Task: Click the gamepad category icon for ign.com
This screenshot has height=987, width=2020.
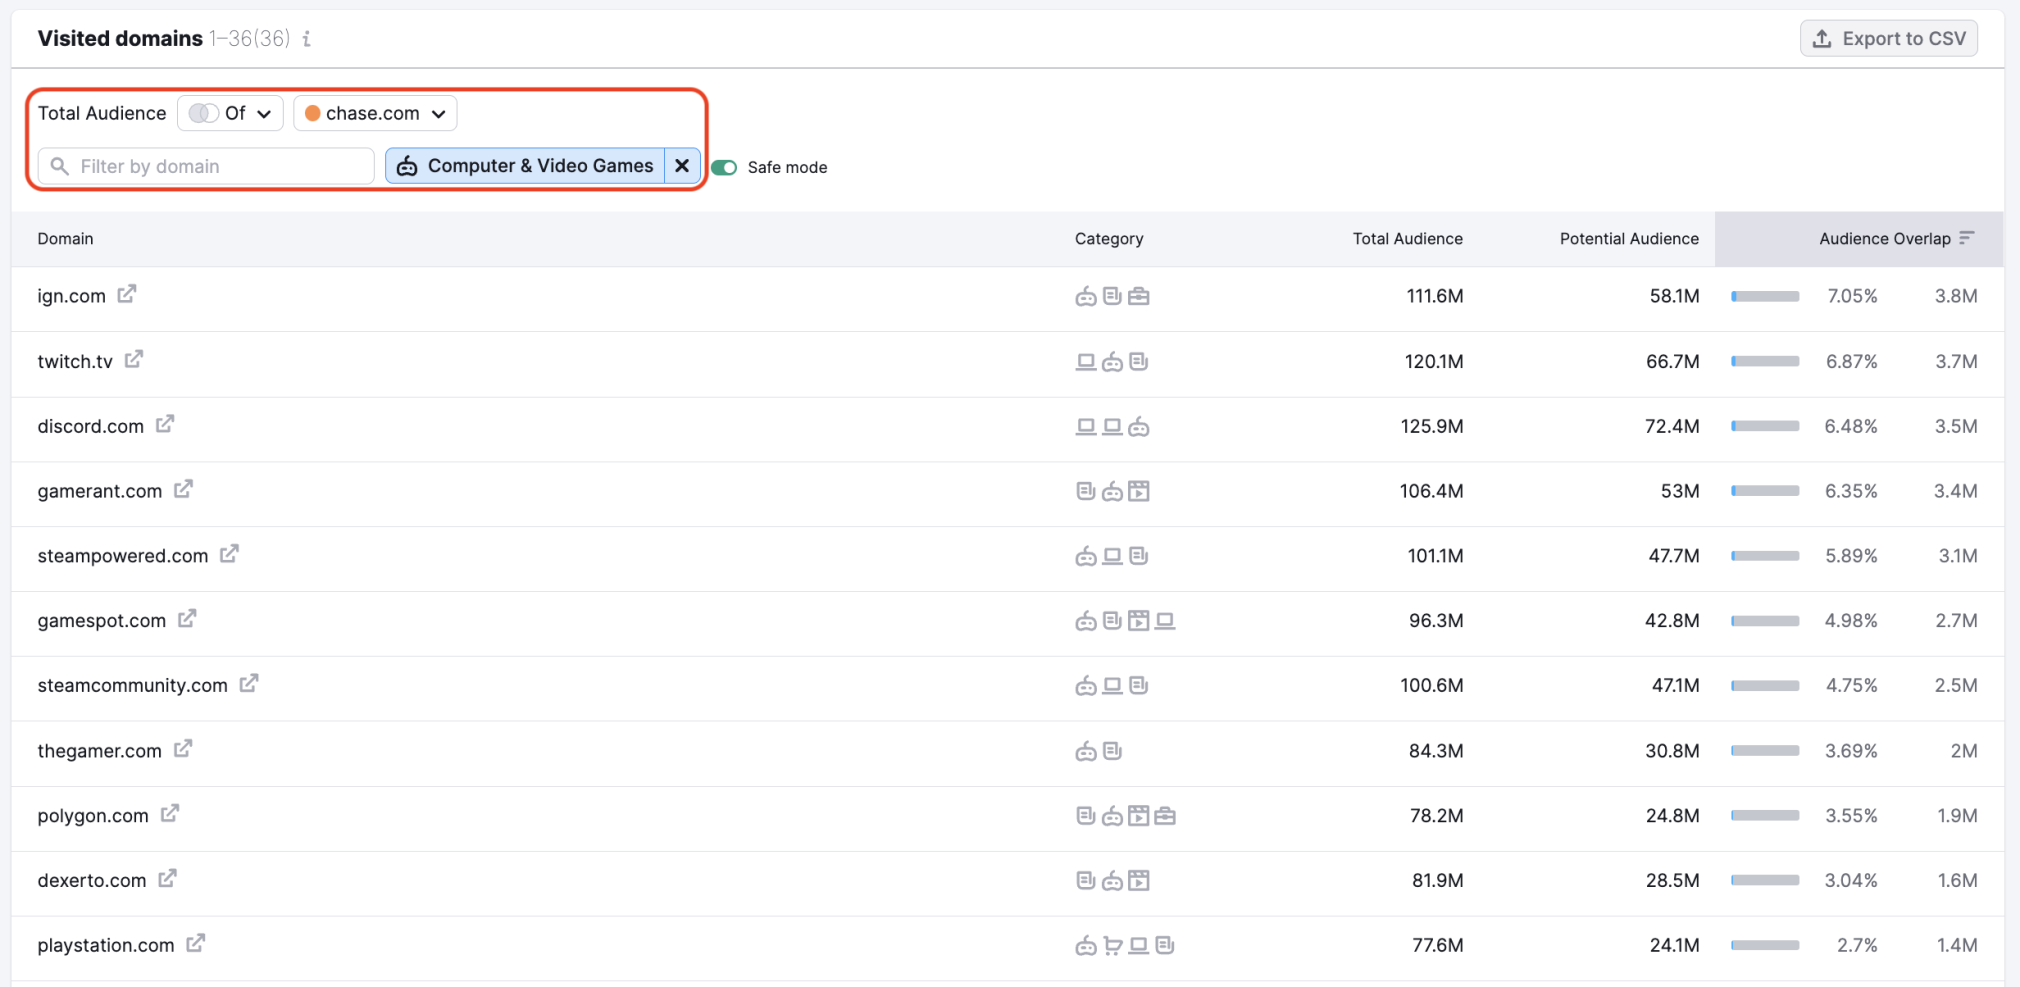Action: click(1086, 296)
